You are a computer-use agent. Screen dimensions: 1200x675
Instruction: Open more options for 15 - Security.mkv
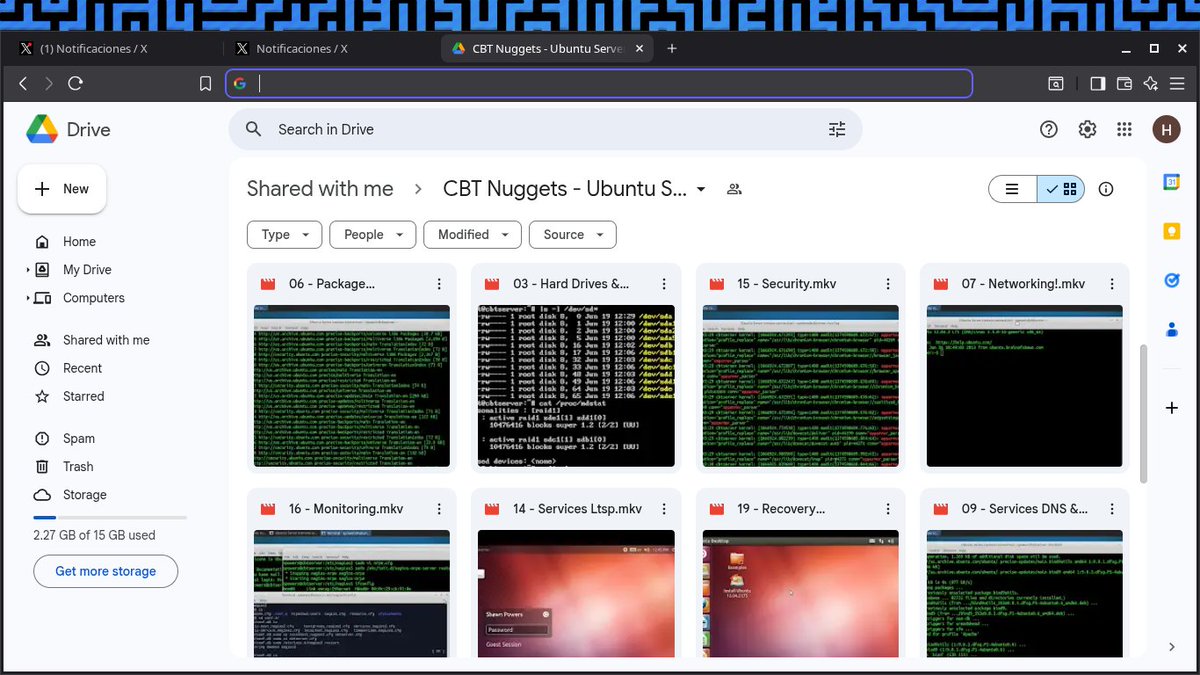tap(888, 284)
